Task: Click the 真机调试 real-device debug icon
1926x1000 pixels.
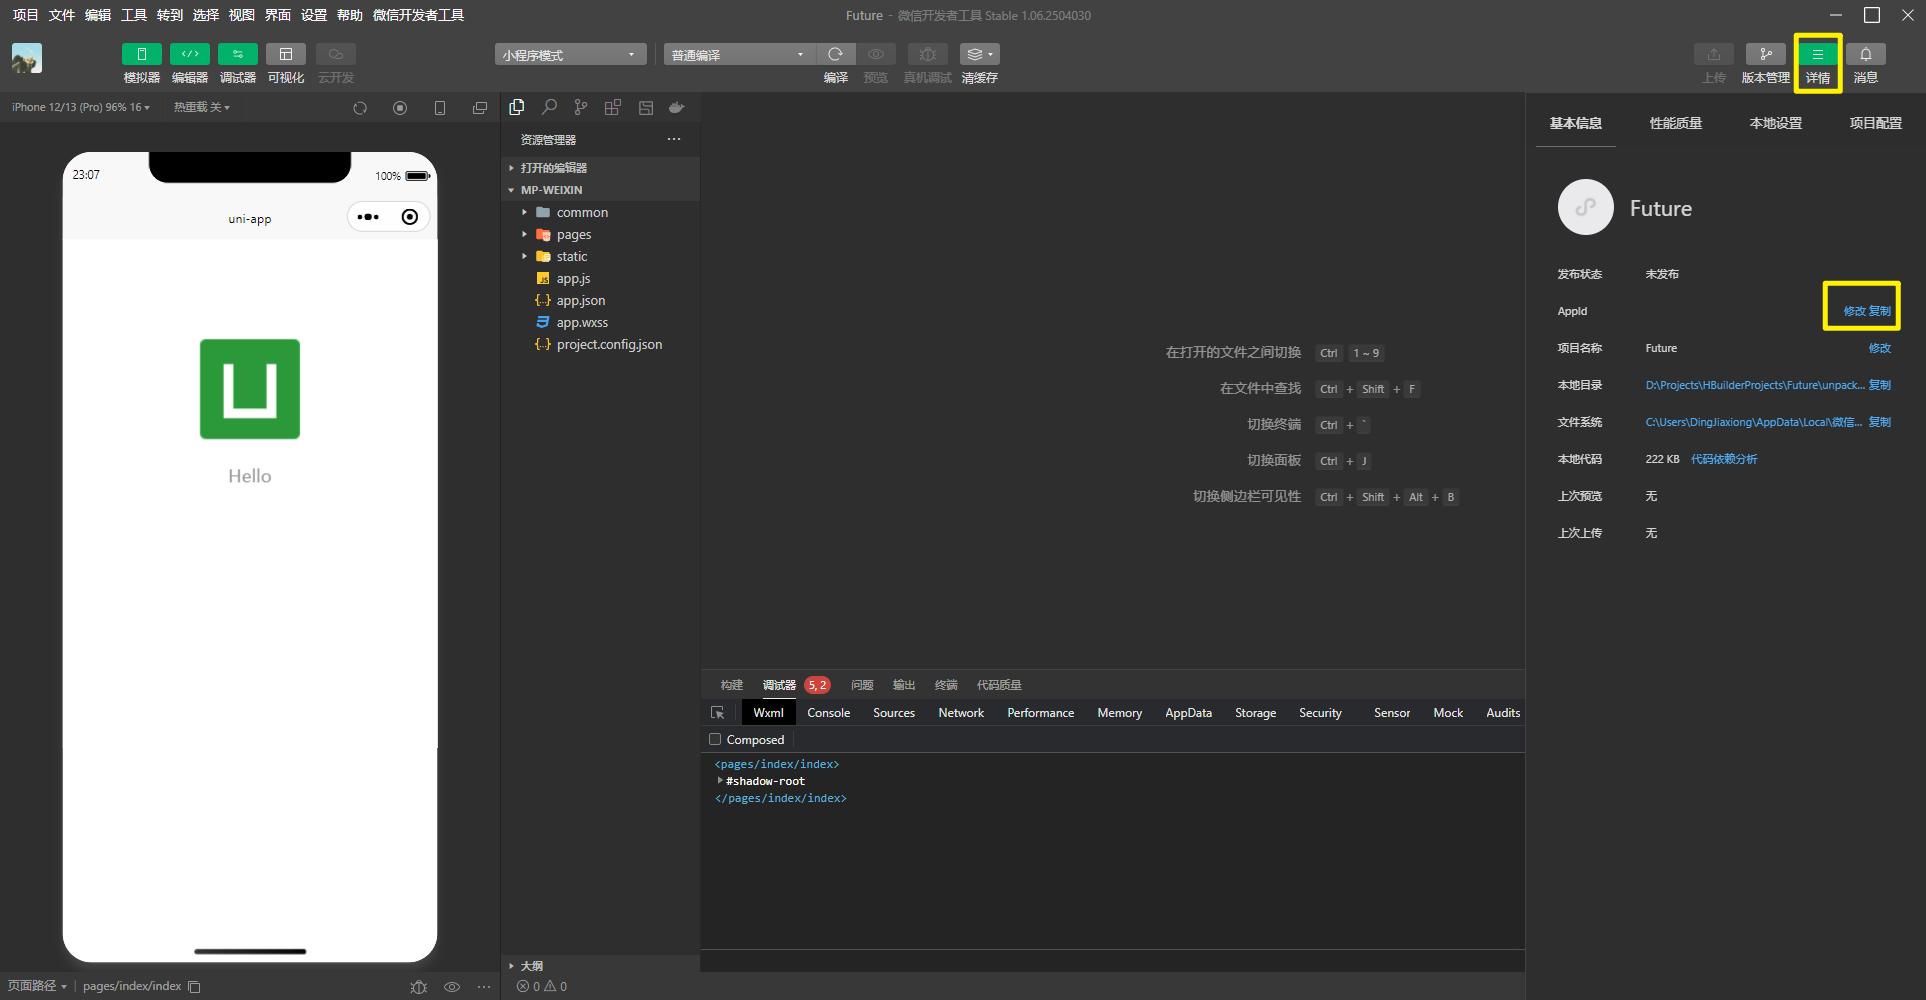Action: 927,54
